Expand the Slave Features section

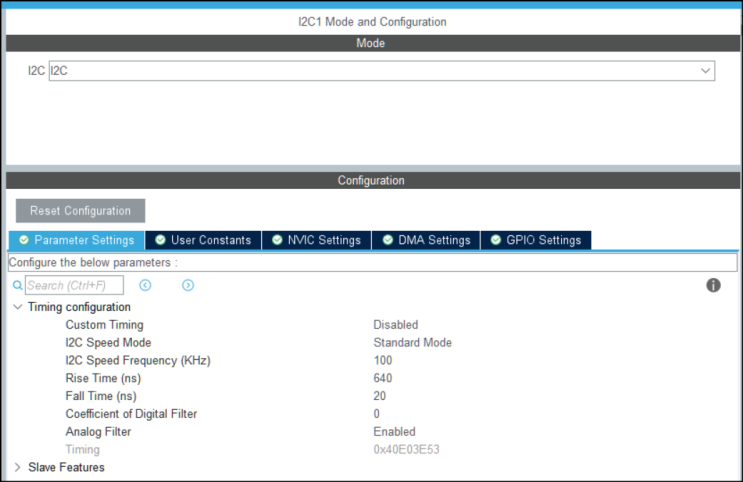click(x=18, y=467)
